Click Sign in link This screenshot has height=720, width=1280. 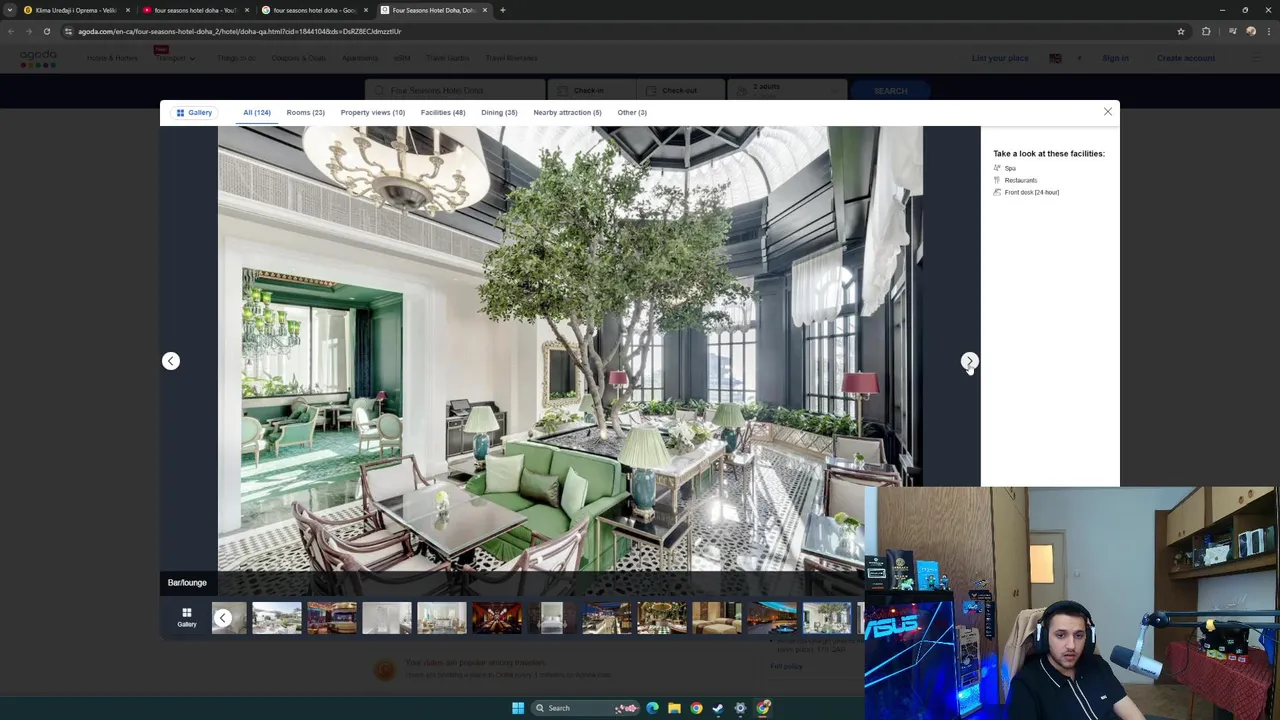1115,58
